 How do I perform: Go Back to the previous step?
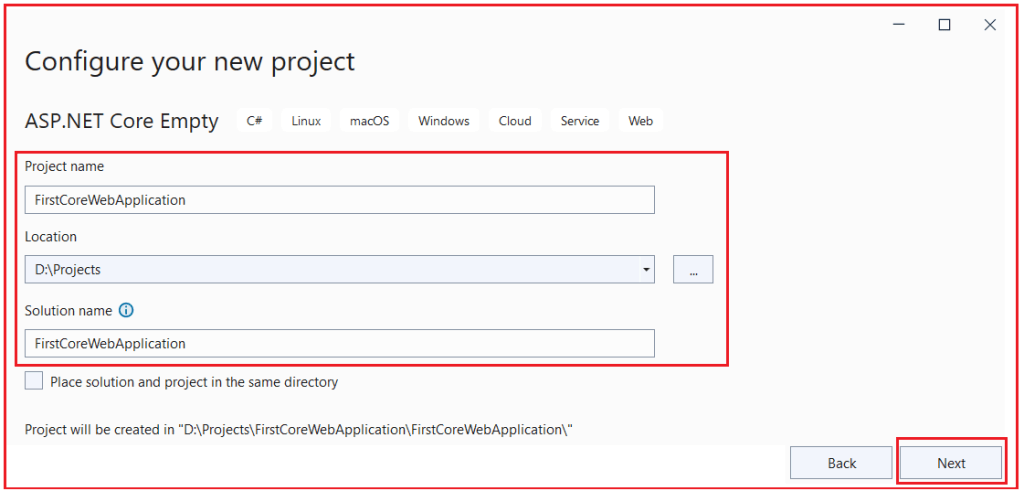point(841,463)
